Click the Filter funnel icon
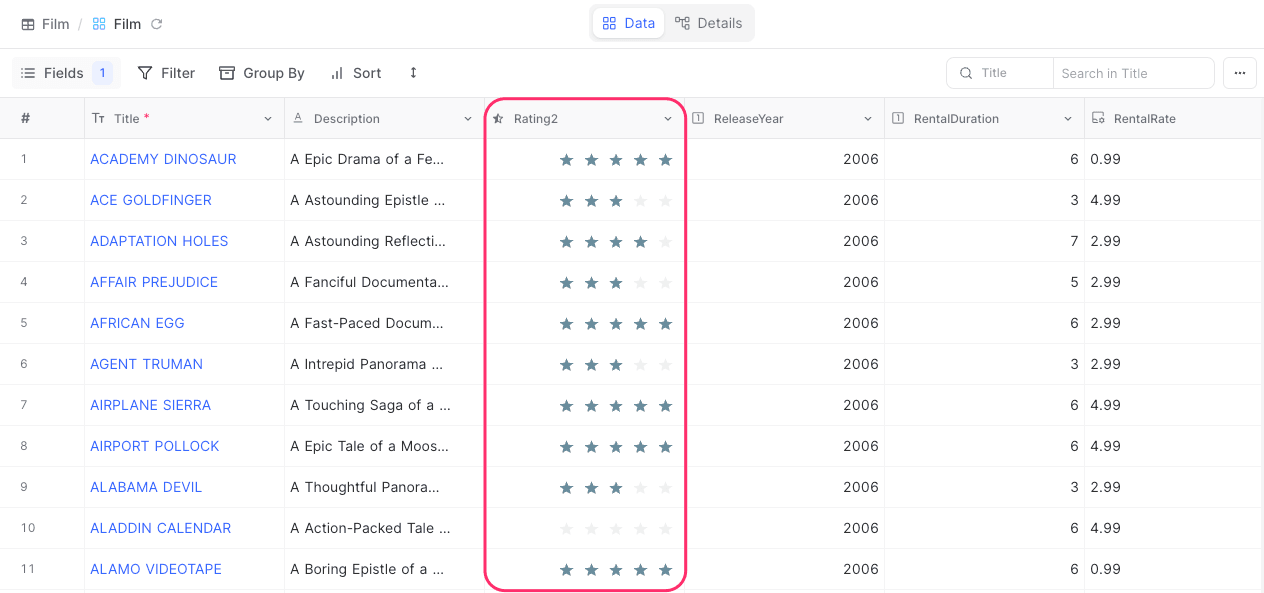The image size is (1264, 593). 145,73
